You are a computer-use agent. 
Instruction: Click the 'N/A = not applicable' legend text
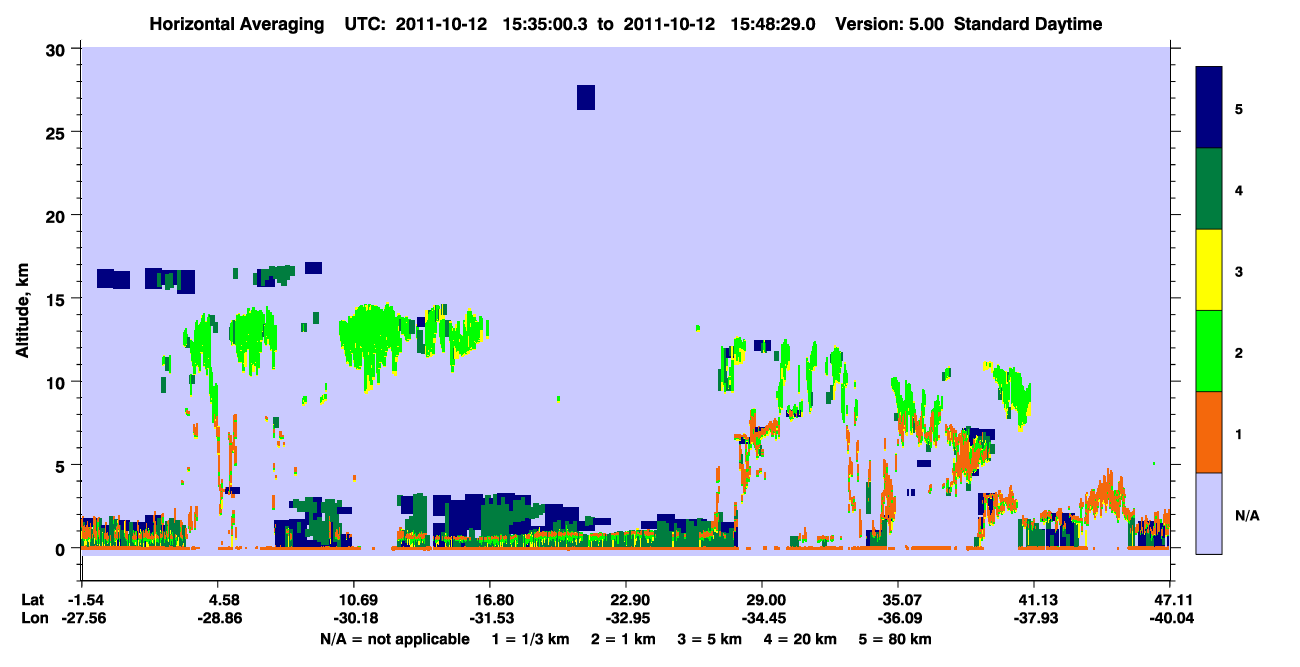pyautogui.click(x=395, y=639)
